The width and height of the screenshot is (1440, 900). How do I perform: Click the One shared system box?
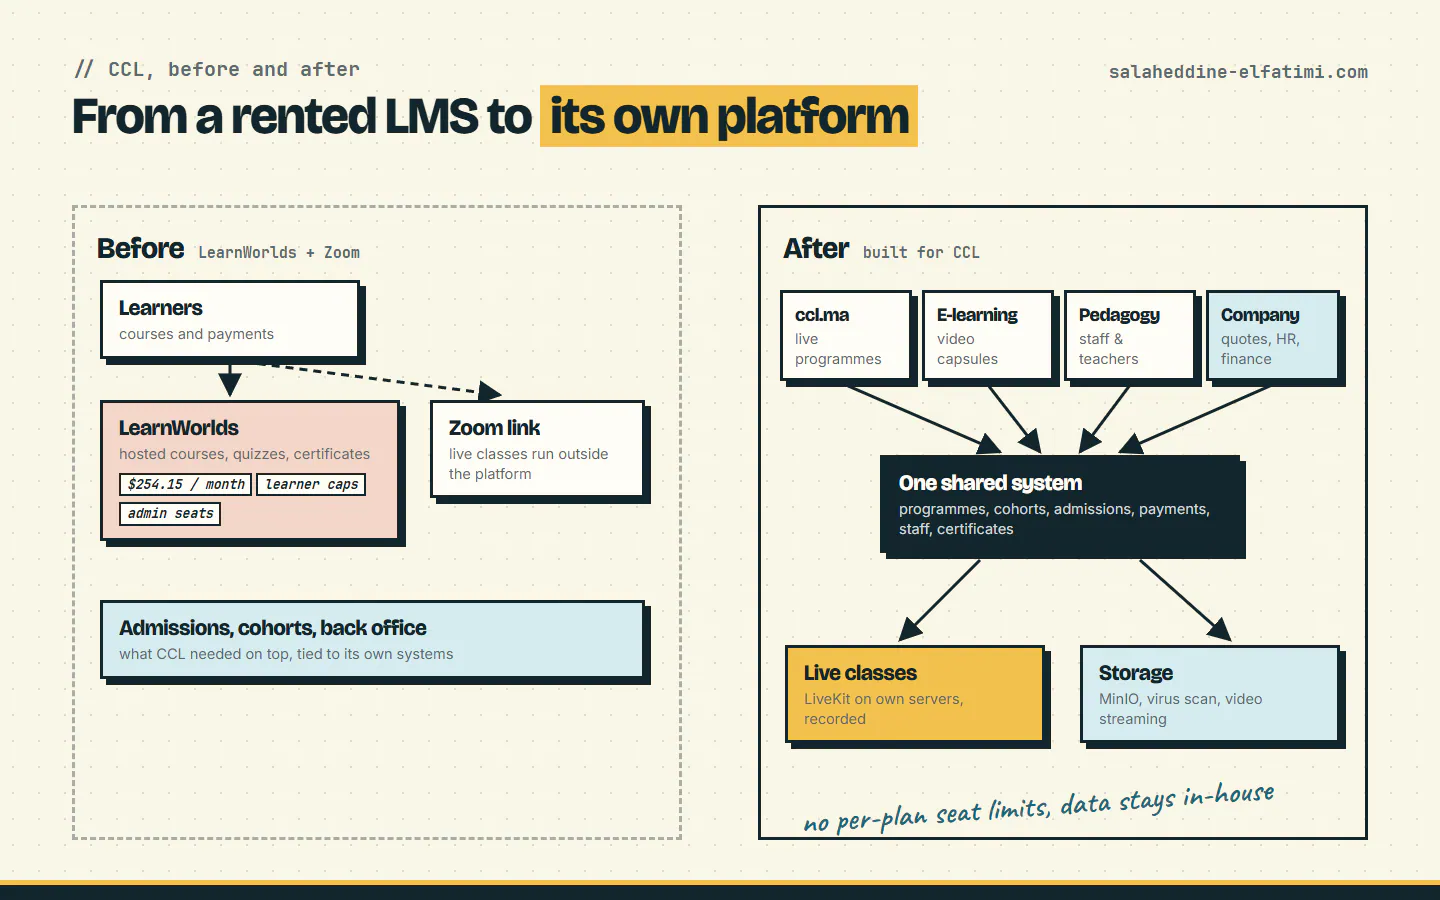[x=1060, y=504]
